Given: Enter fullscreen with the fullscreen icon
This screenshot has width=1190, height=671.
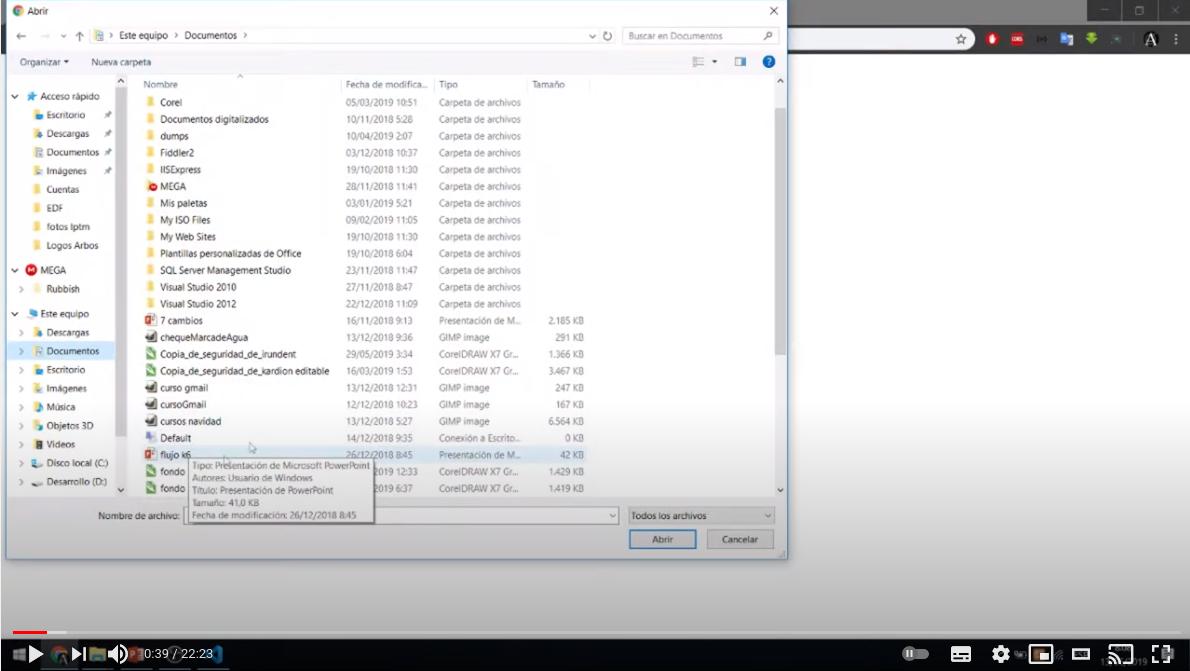Looking at the screenshot, I should point(1162,654).
